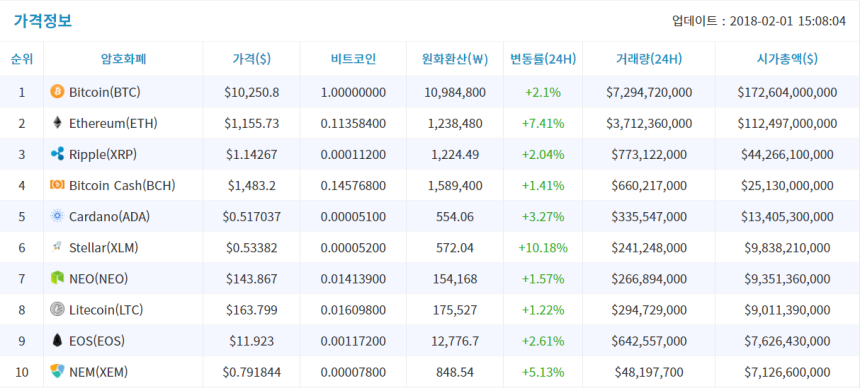Viewport: 860px width, 388px height.
Task: Click Bitcoin change rate +2.1%
Action: pos(543,92)
